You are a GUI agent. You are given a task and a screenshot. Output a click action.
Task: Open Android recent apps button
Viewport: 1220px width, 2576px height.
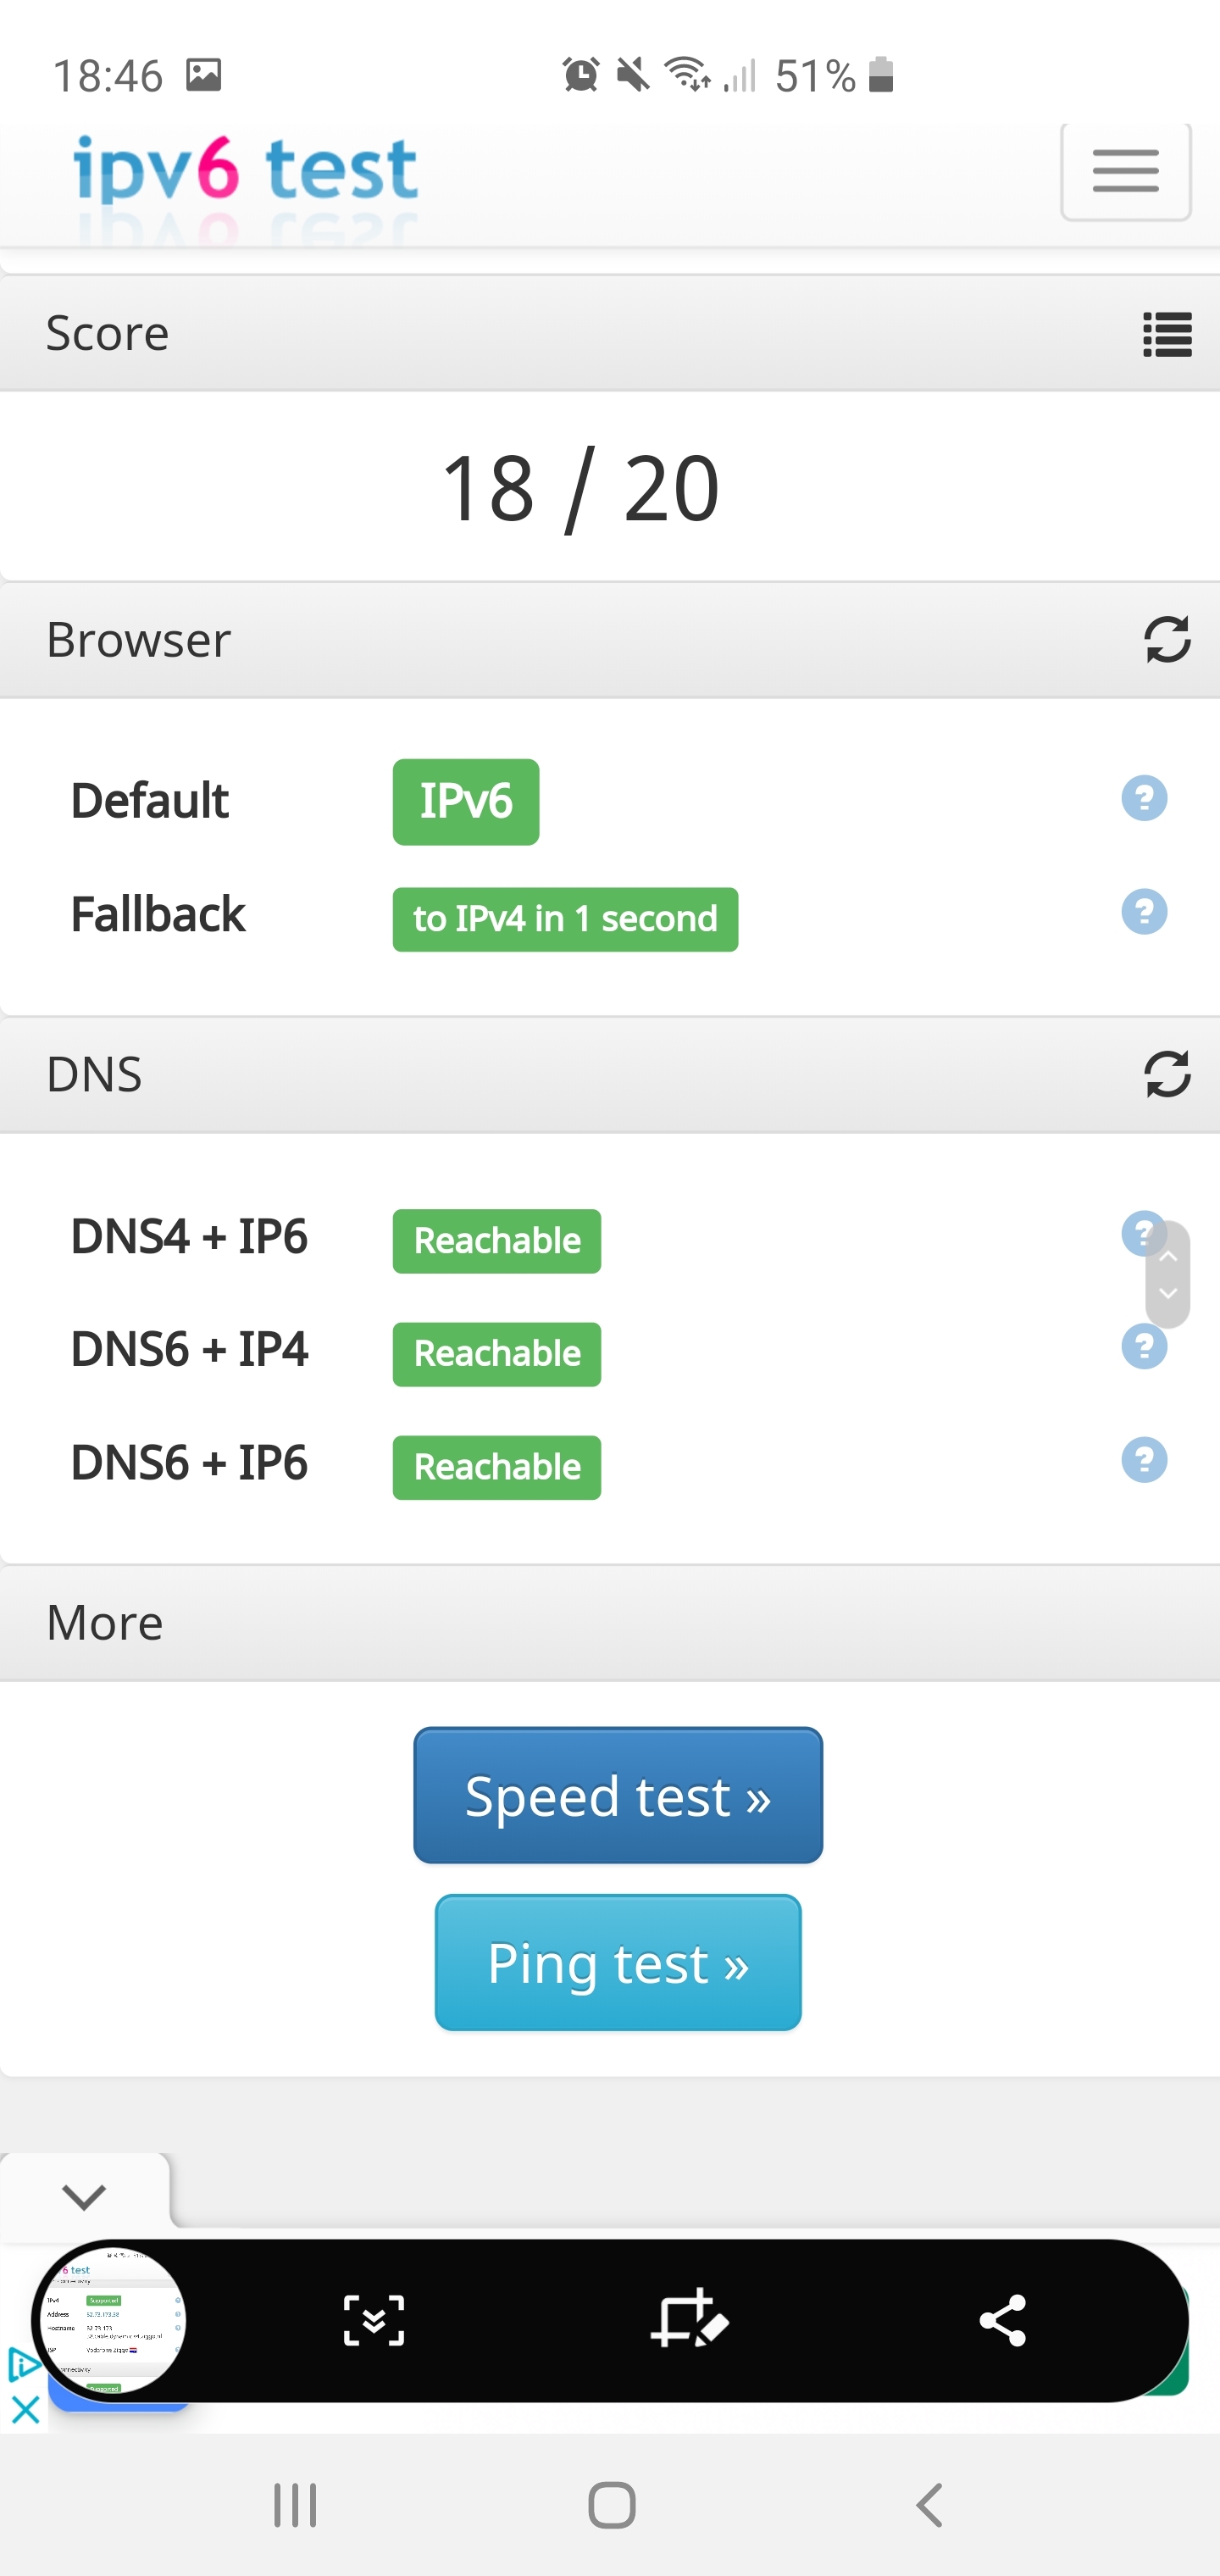tap(296, 2505)
